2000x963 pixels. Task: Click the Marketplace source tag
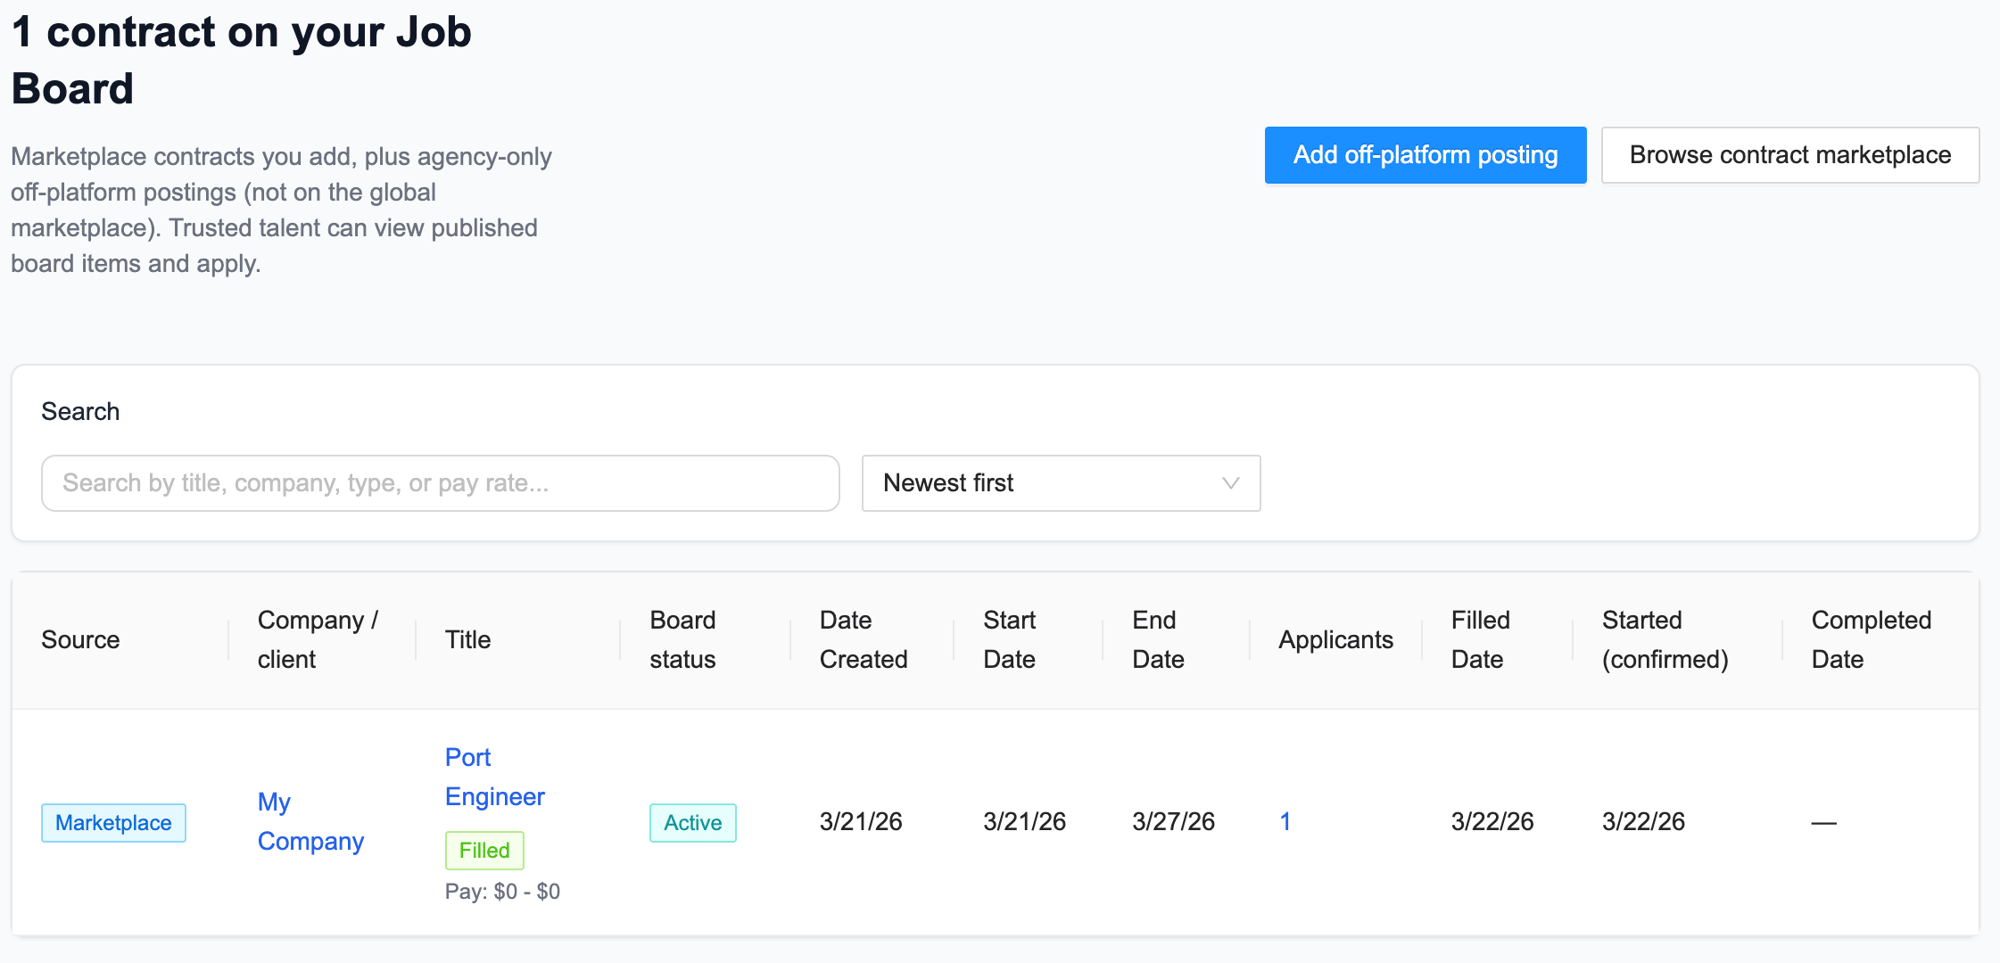coord(113,822)
